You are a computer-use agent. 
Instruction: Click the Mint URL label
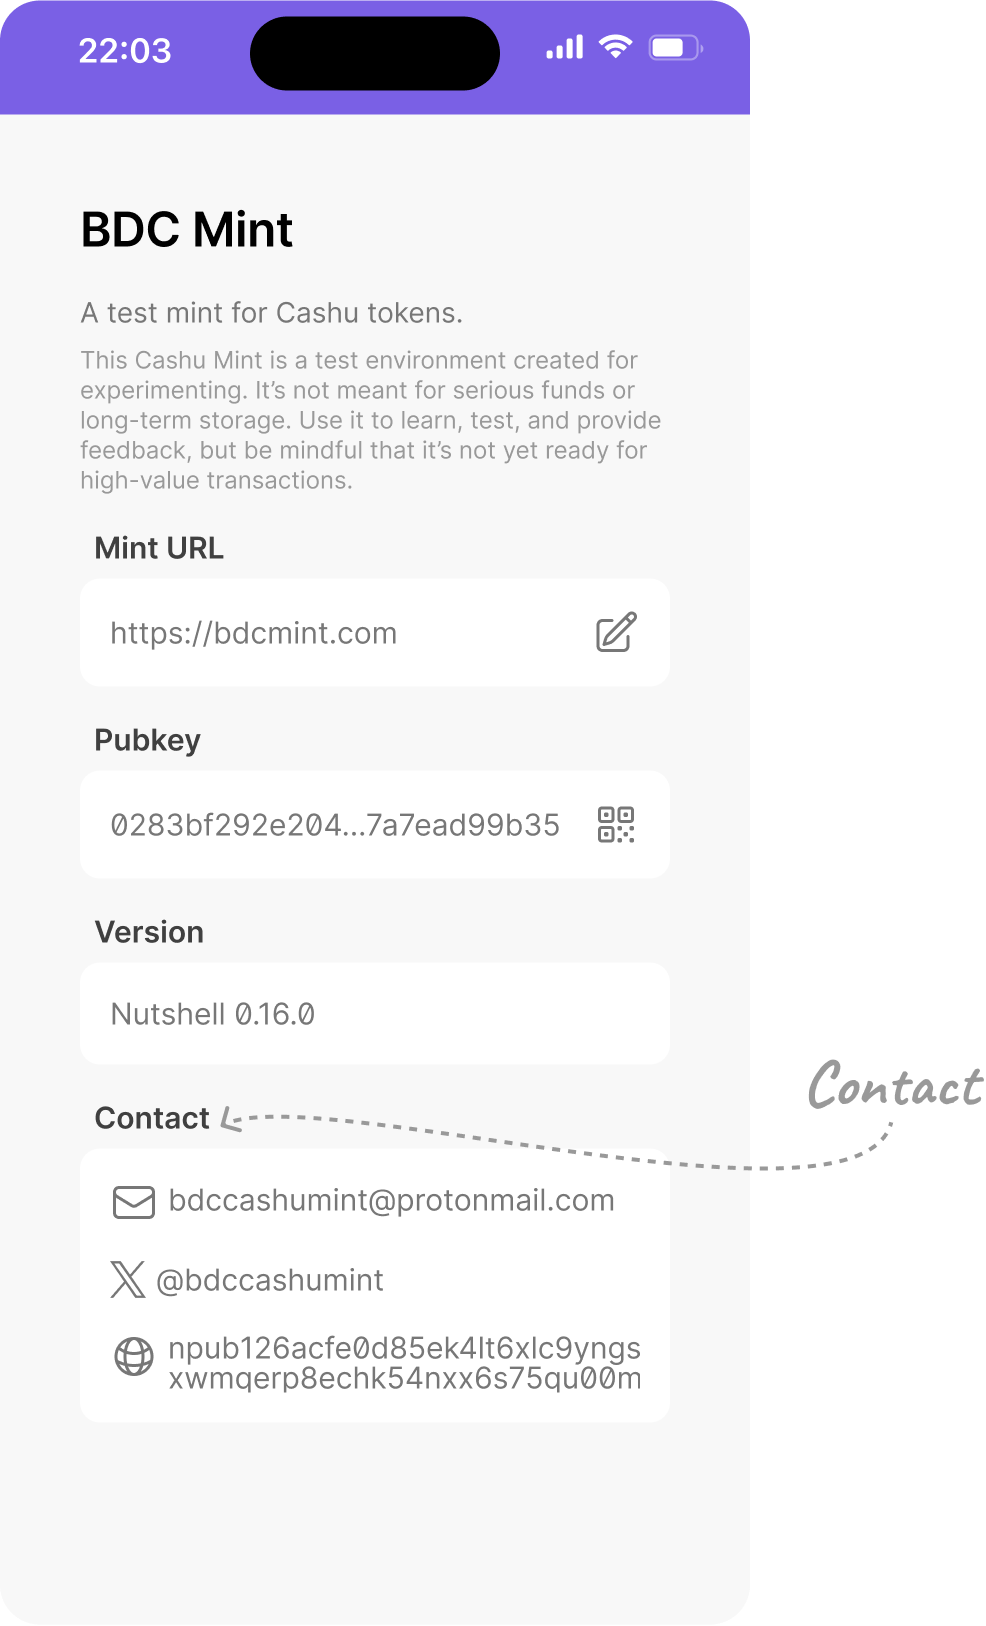point(159,548)
